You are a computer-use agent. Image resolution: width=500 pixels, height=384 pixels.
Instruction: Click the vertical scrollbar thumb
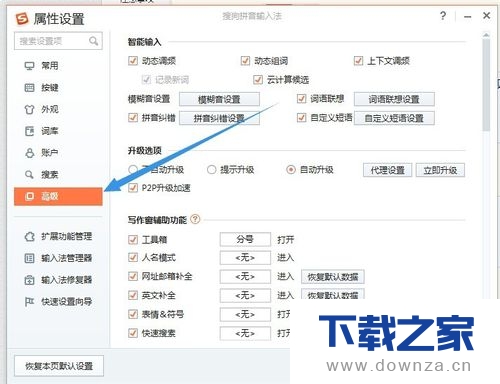click(x=486, y=85)
